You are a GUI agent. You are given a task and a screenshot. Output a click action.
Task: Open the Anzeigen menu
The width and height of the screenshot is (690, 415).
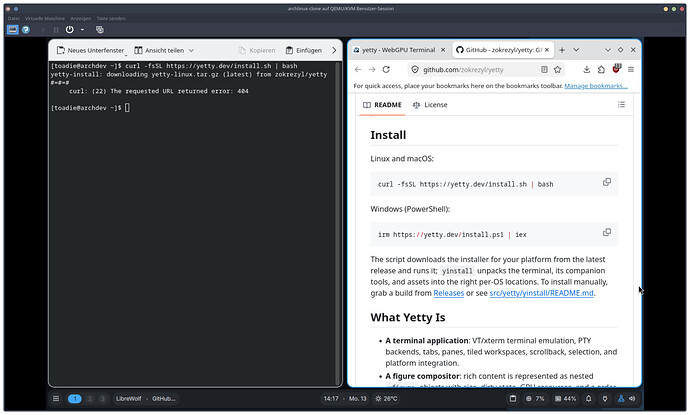[x=81, y=18]
